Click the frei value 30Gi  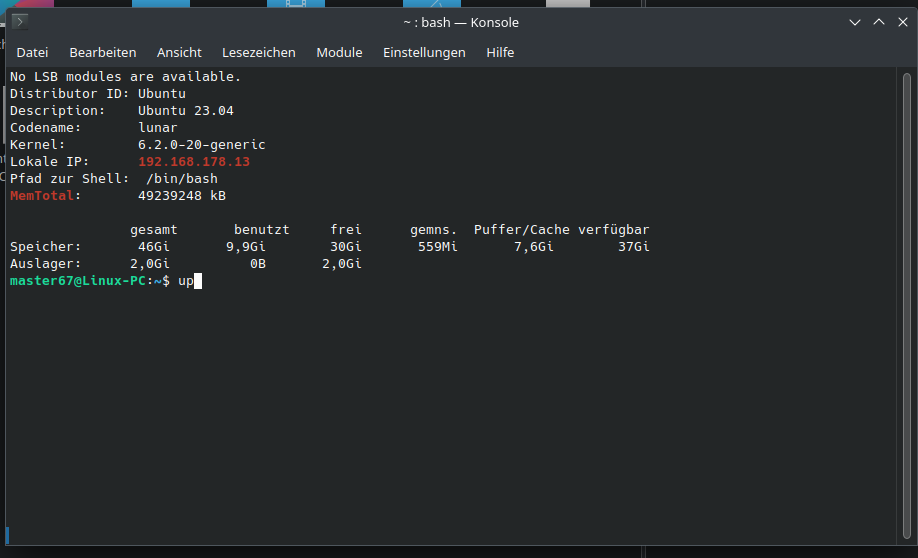(345, 247)
